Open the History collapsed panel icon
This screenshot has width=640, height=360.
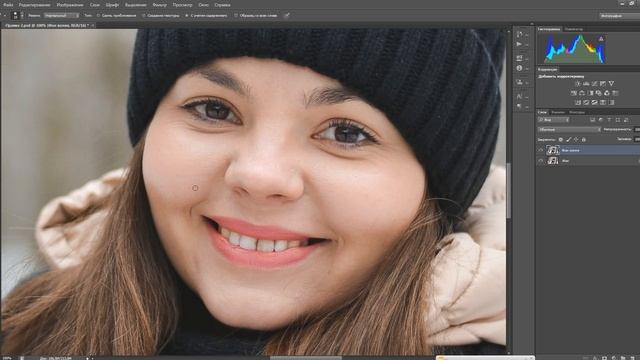point(520,34)
